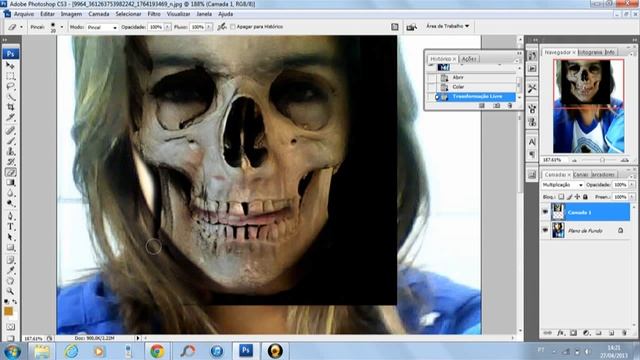
Task: Delete the layer with the Camadas trash icon
Action: (x=624, y=333)
